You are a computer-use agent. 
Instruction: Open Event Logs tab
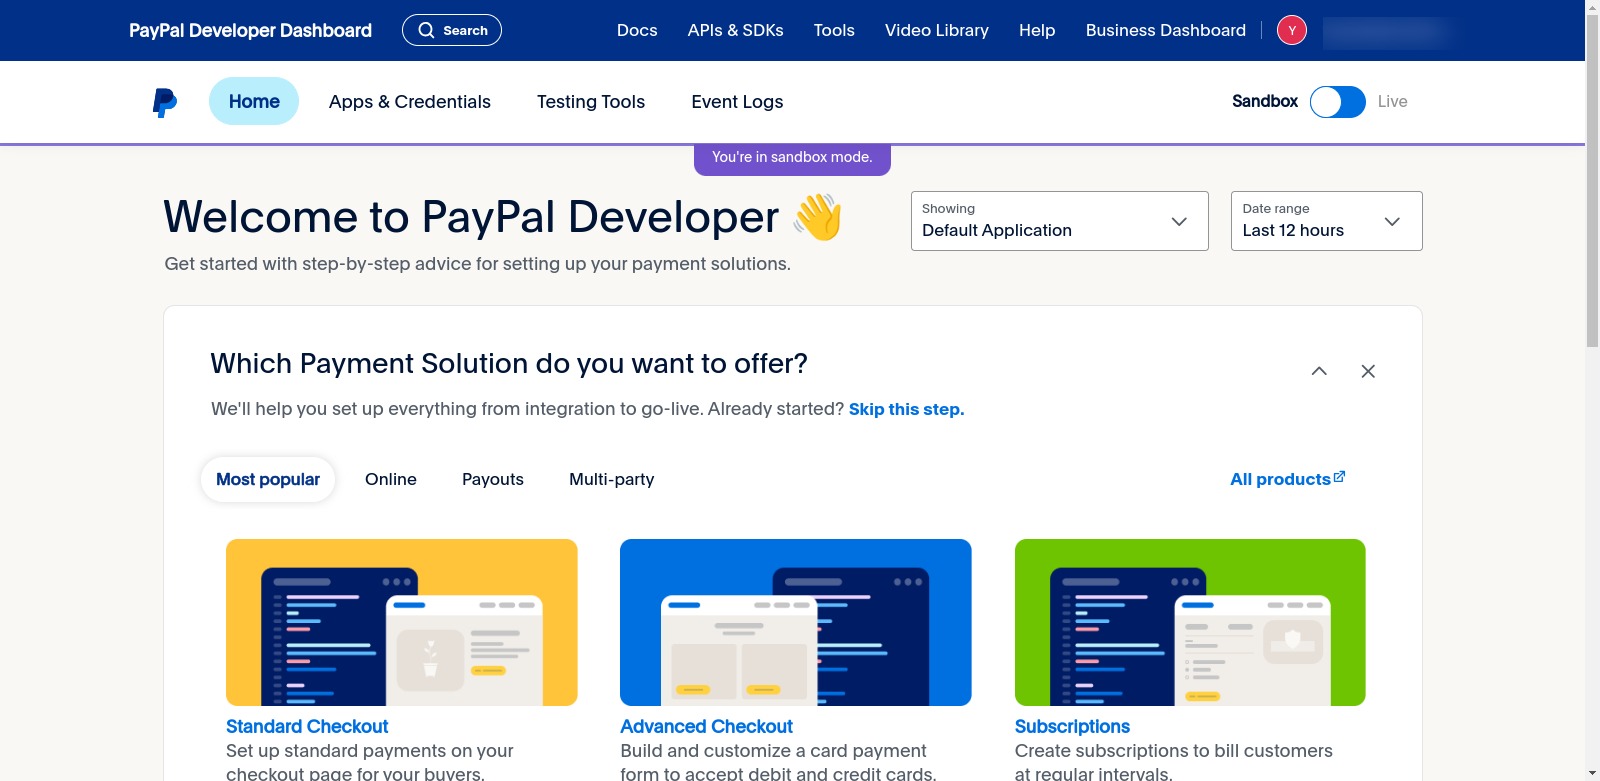[x=737, y=101]
